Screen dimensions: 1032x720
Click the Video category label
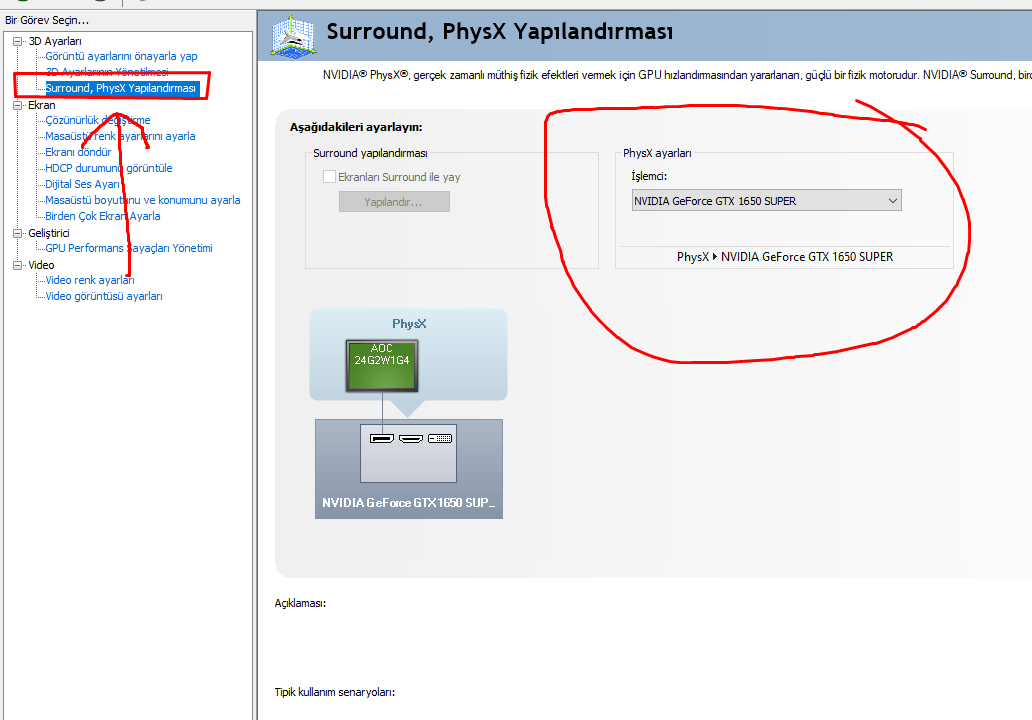pyautogui.click(x=41, y=265)
